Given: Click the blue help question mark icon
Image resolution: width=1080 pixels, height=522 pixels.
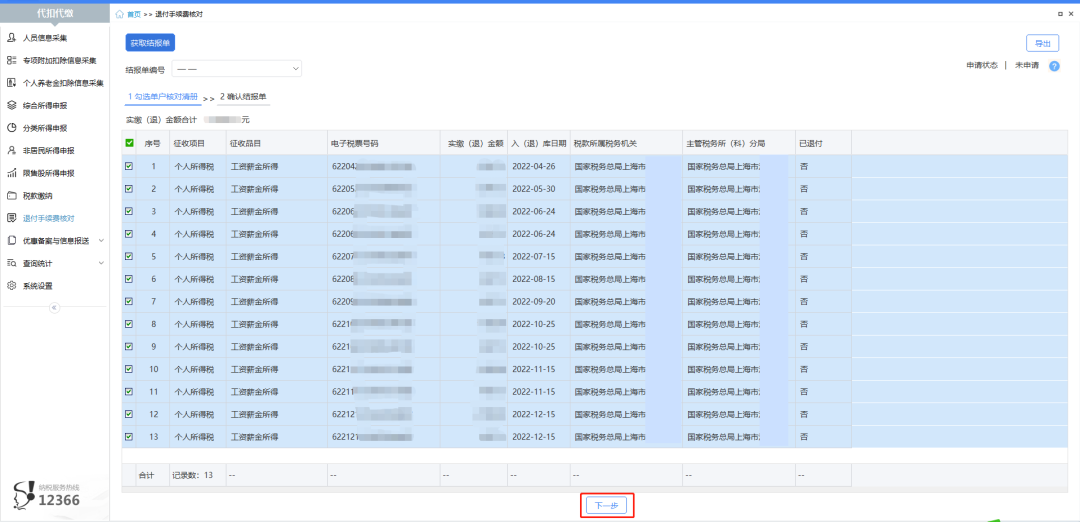Looking at the screenshot, I should click(x=1054, y=66).
